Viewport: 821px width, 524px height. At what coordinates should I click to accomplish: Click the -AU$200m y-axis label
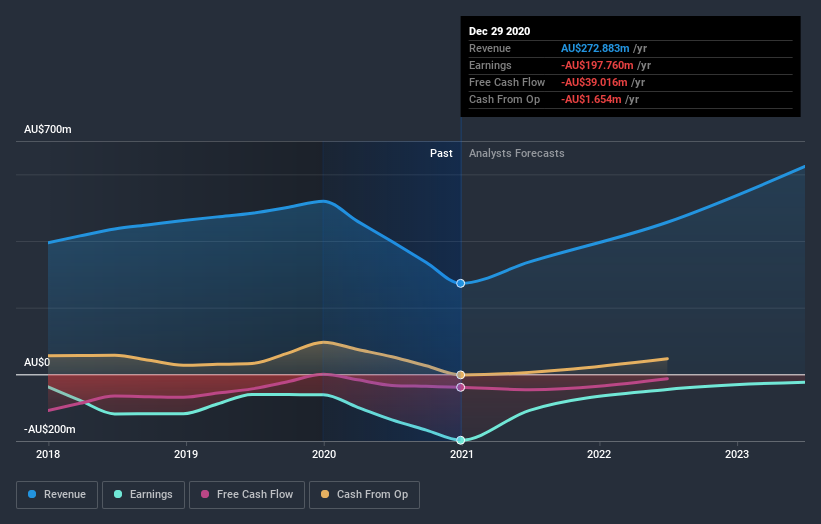point(49,429)
